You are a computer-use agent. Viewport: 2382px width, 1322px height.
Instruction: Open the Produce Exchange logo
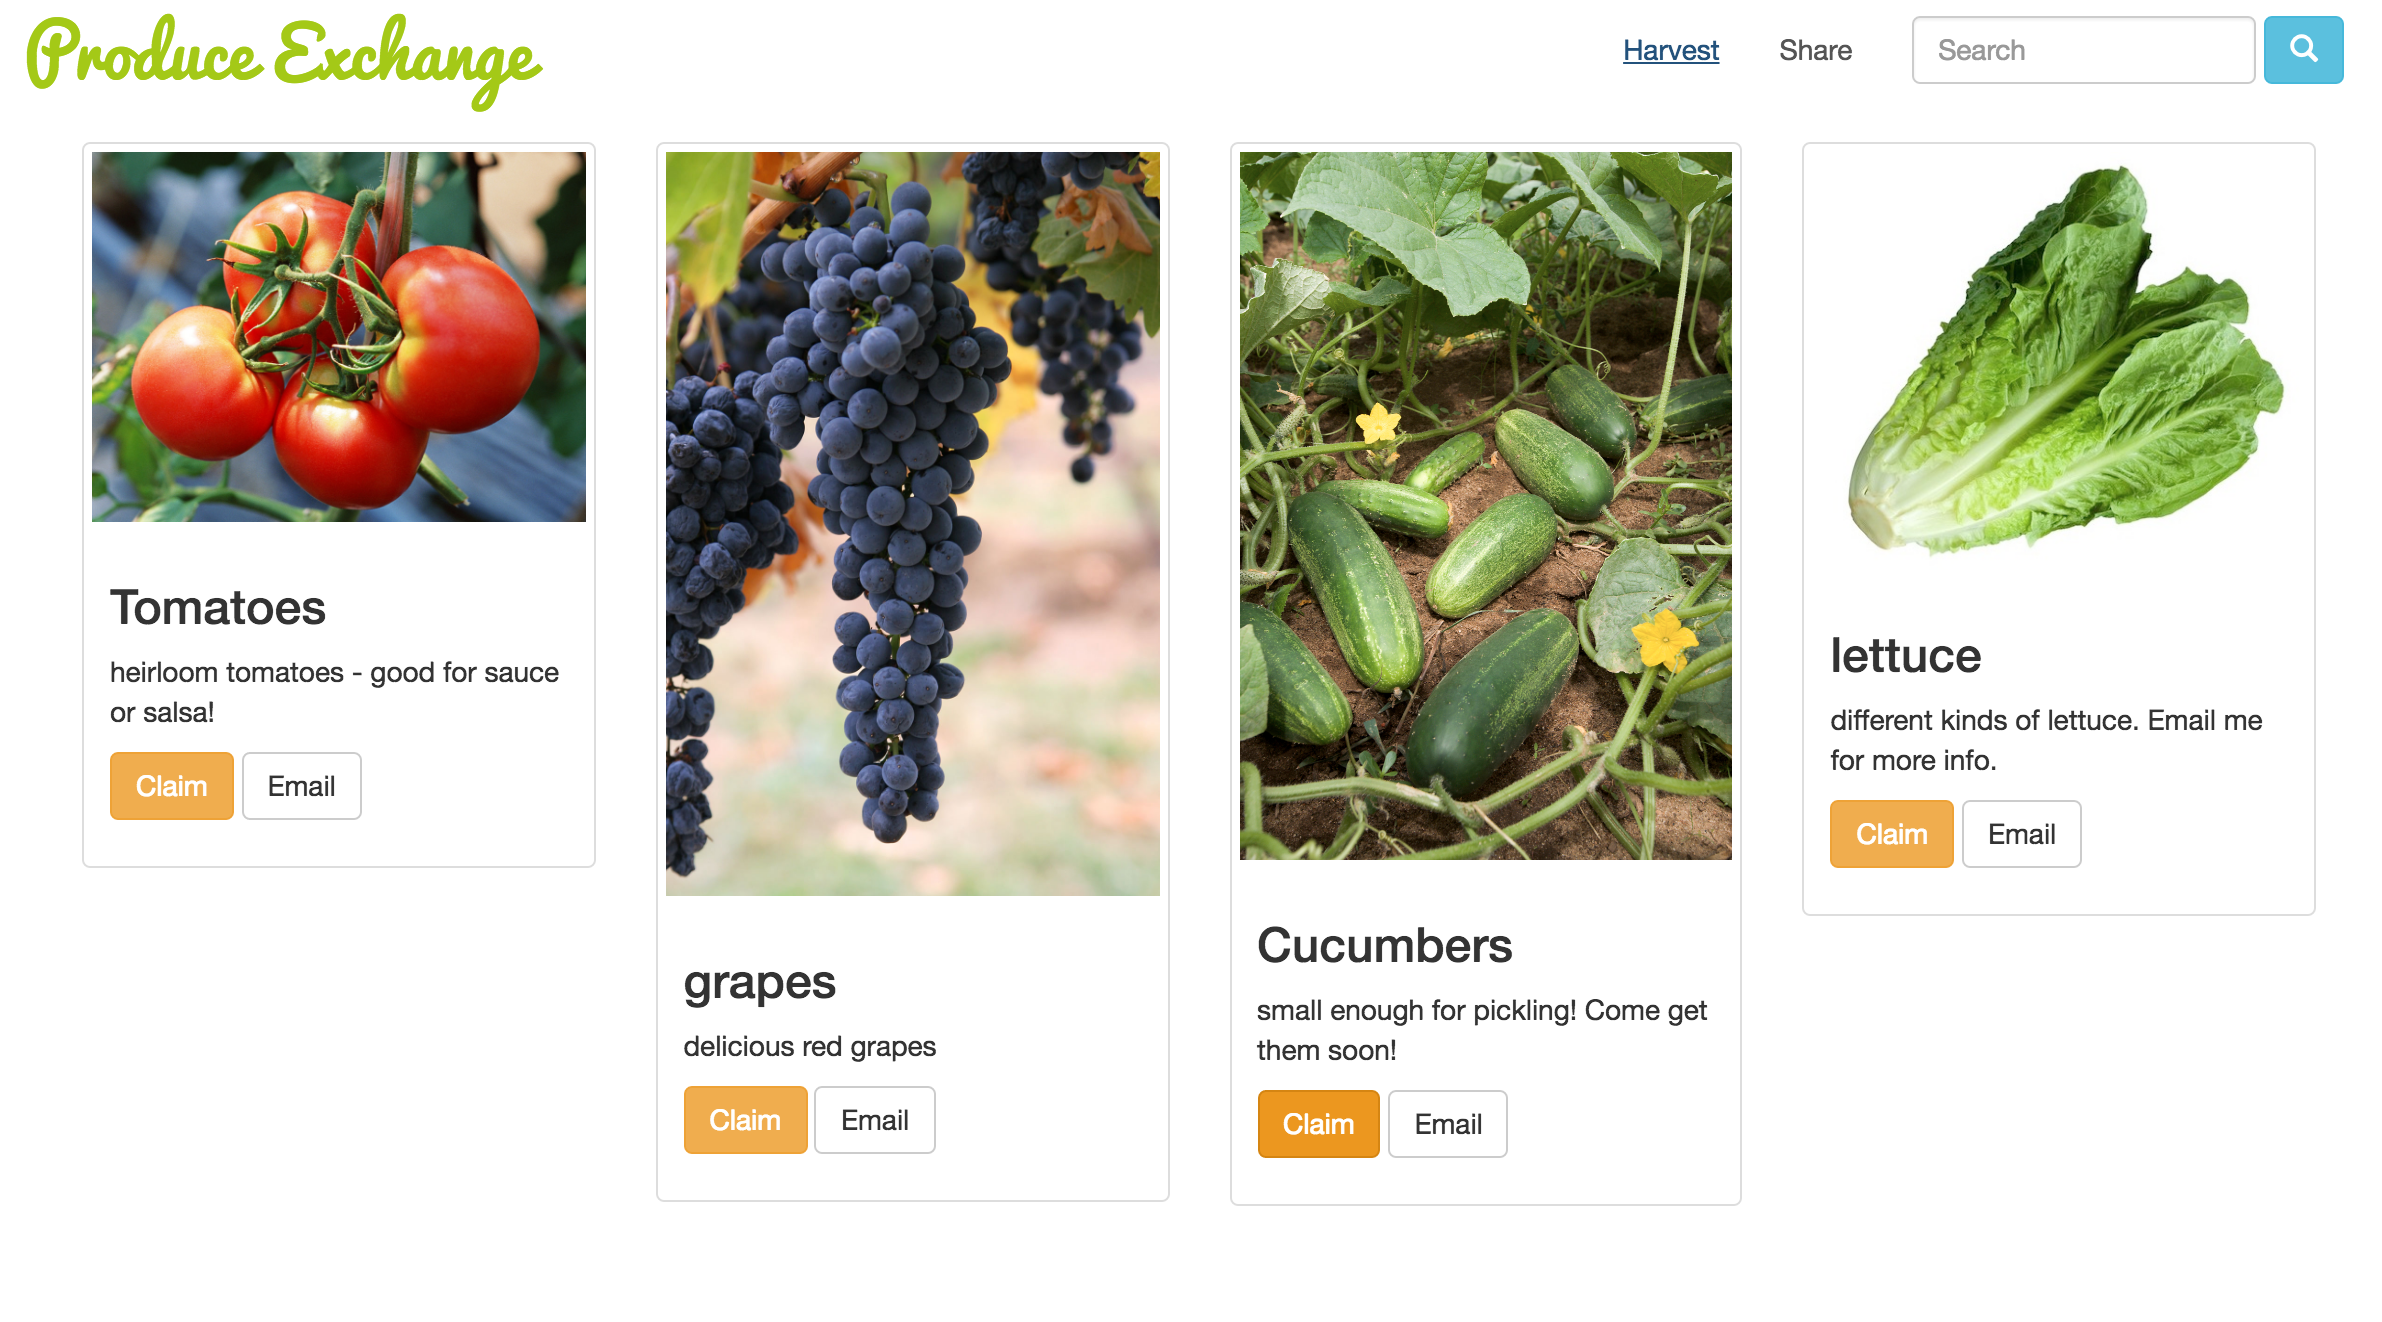[x=284, y=60]
